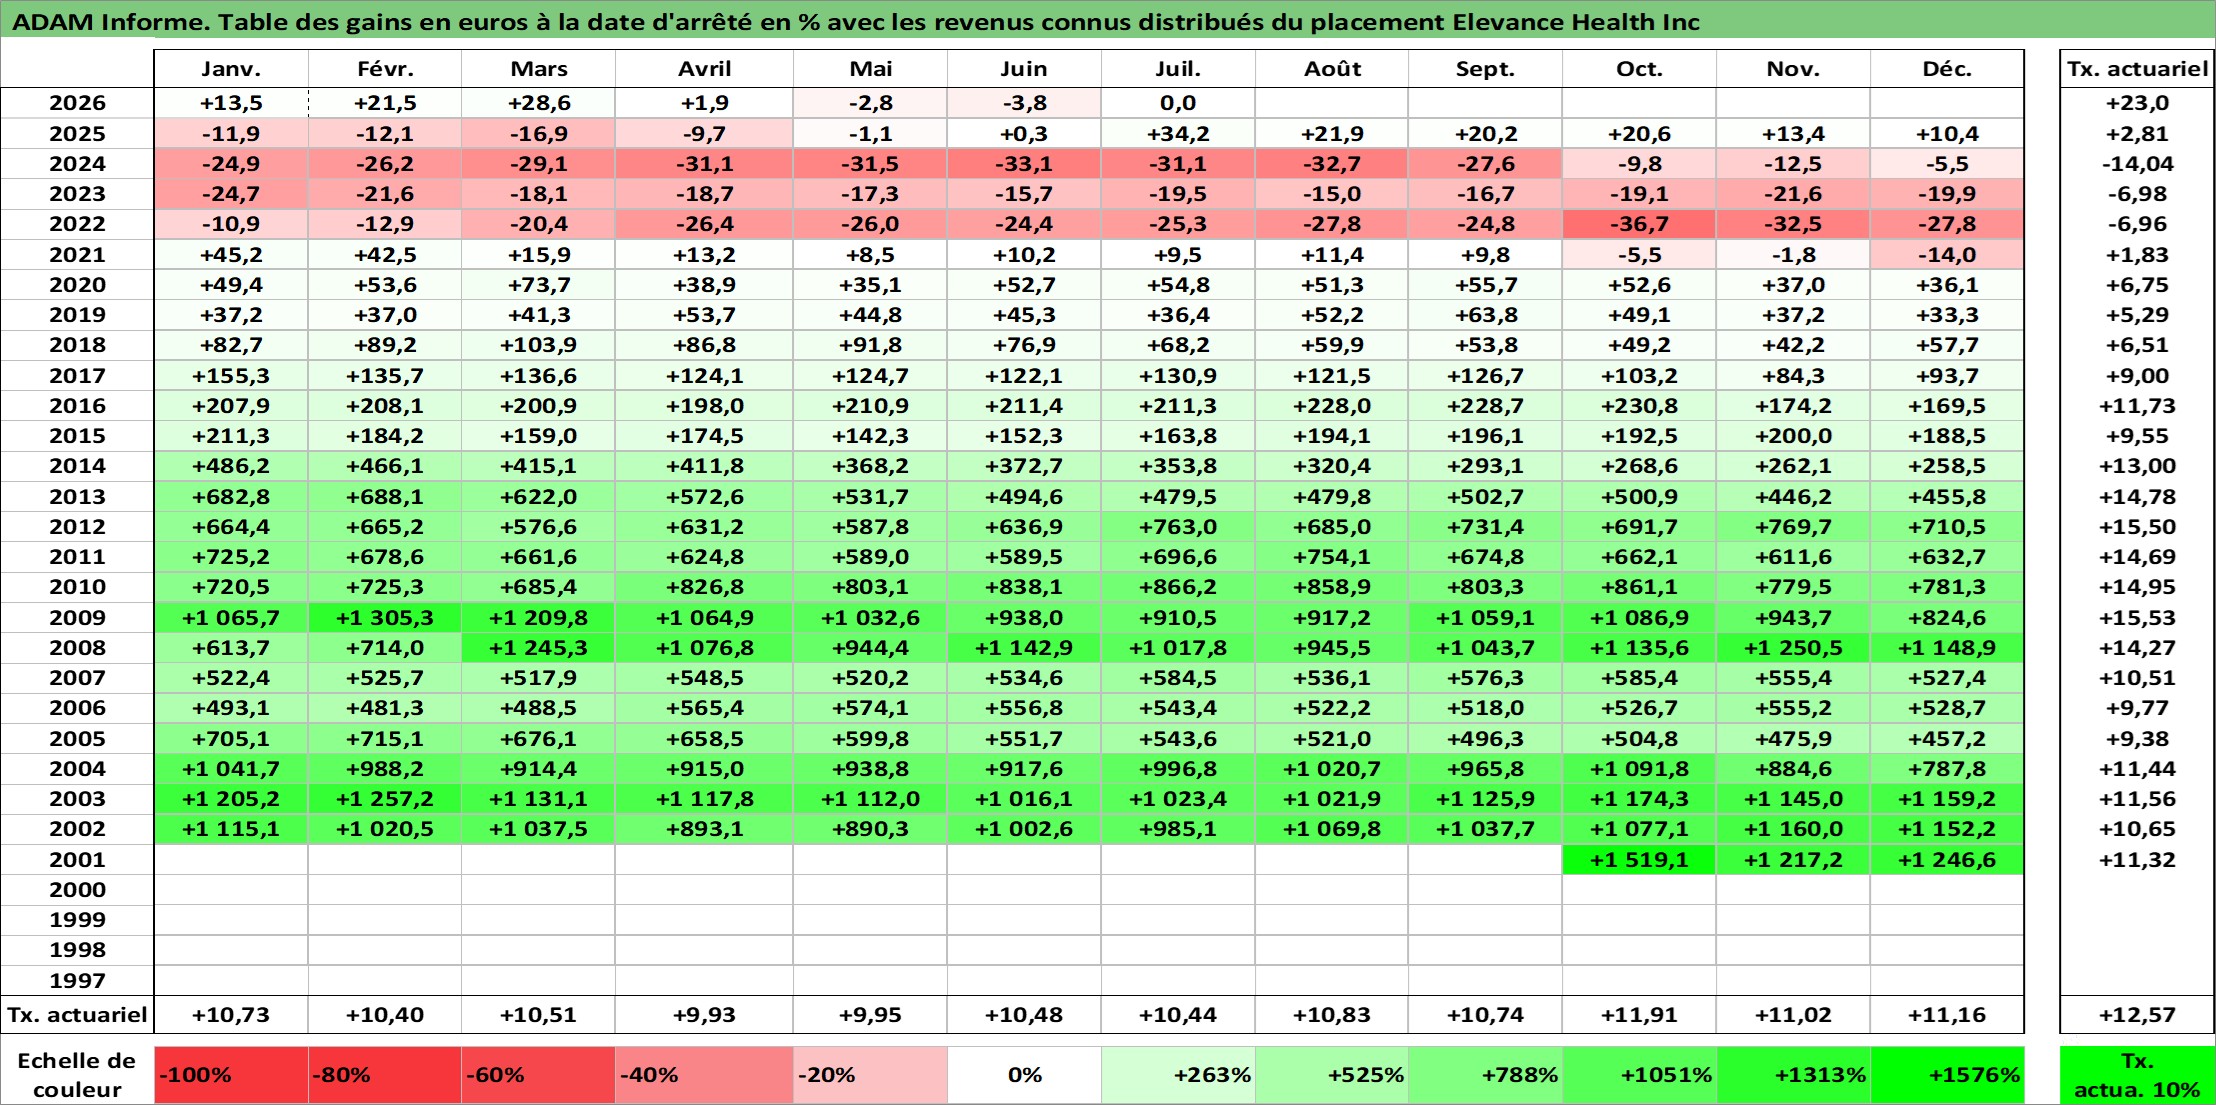
Task: Click the +1576% bright green swatch
Action: click(x=1947, y=1075)
